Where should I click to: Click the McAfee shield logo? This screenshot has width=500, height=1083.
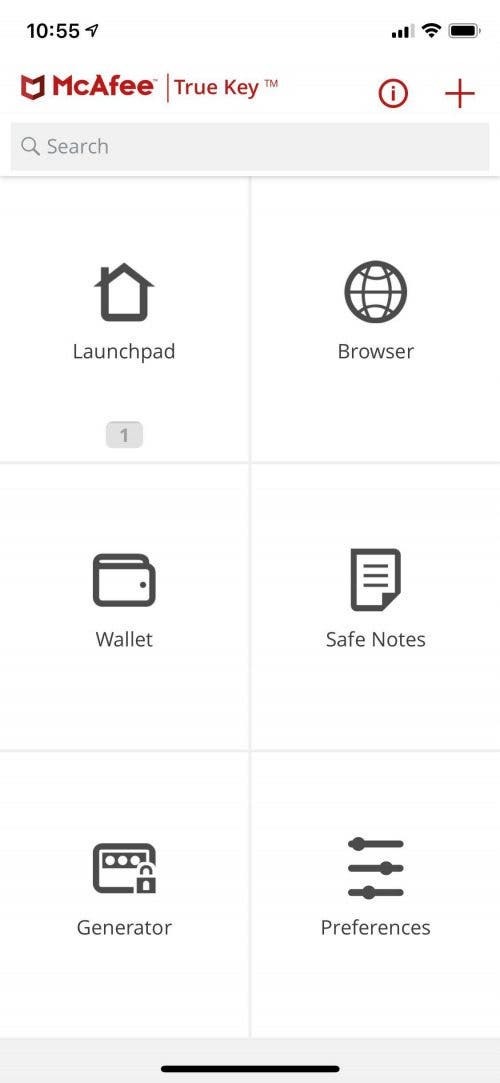pyautogui.click(x=32, y=88)
